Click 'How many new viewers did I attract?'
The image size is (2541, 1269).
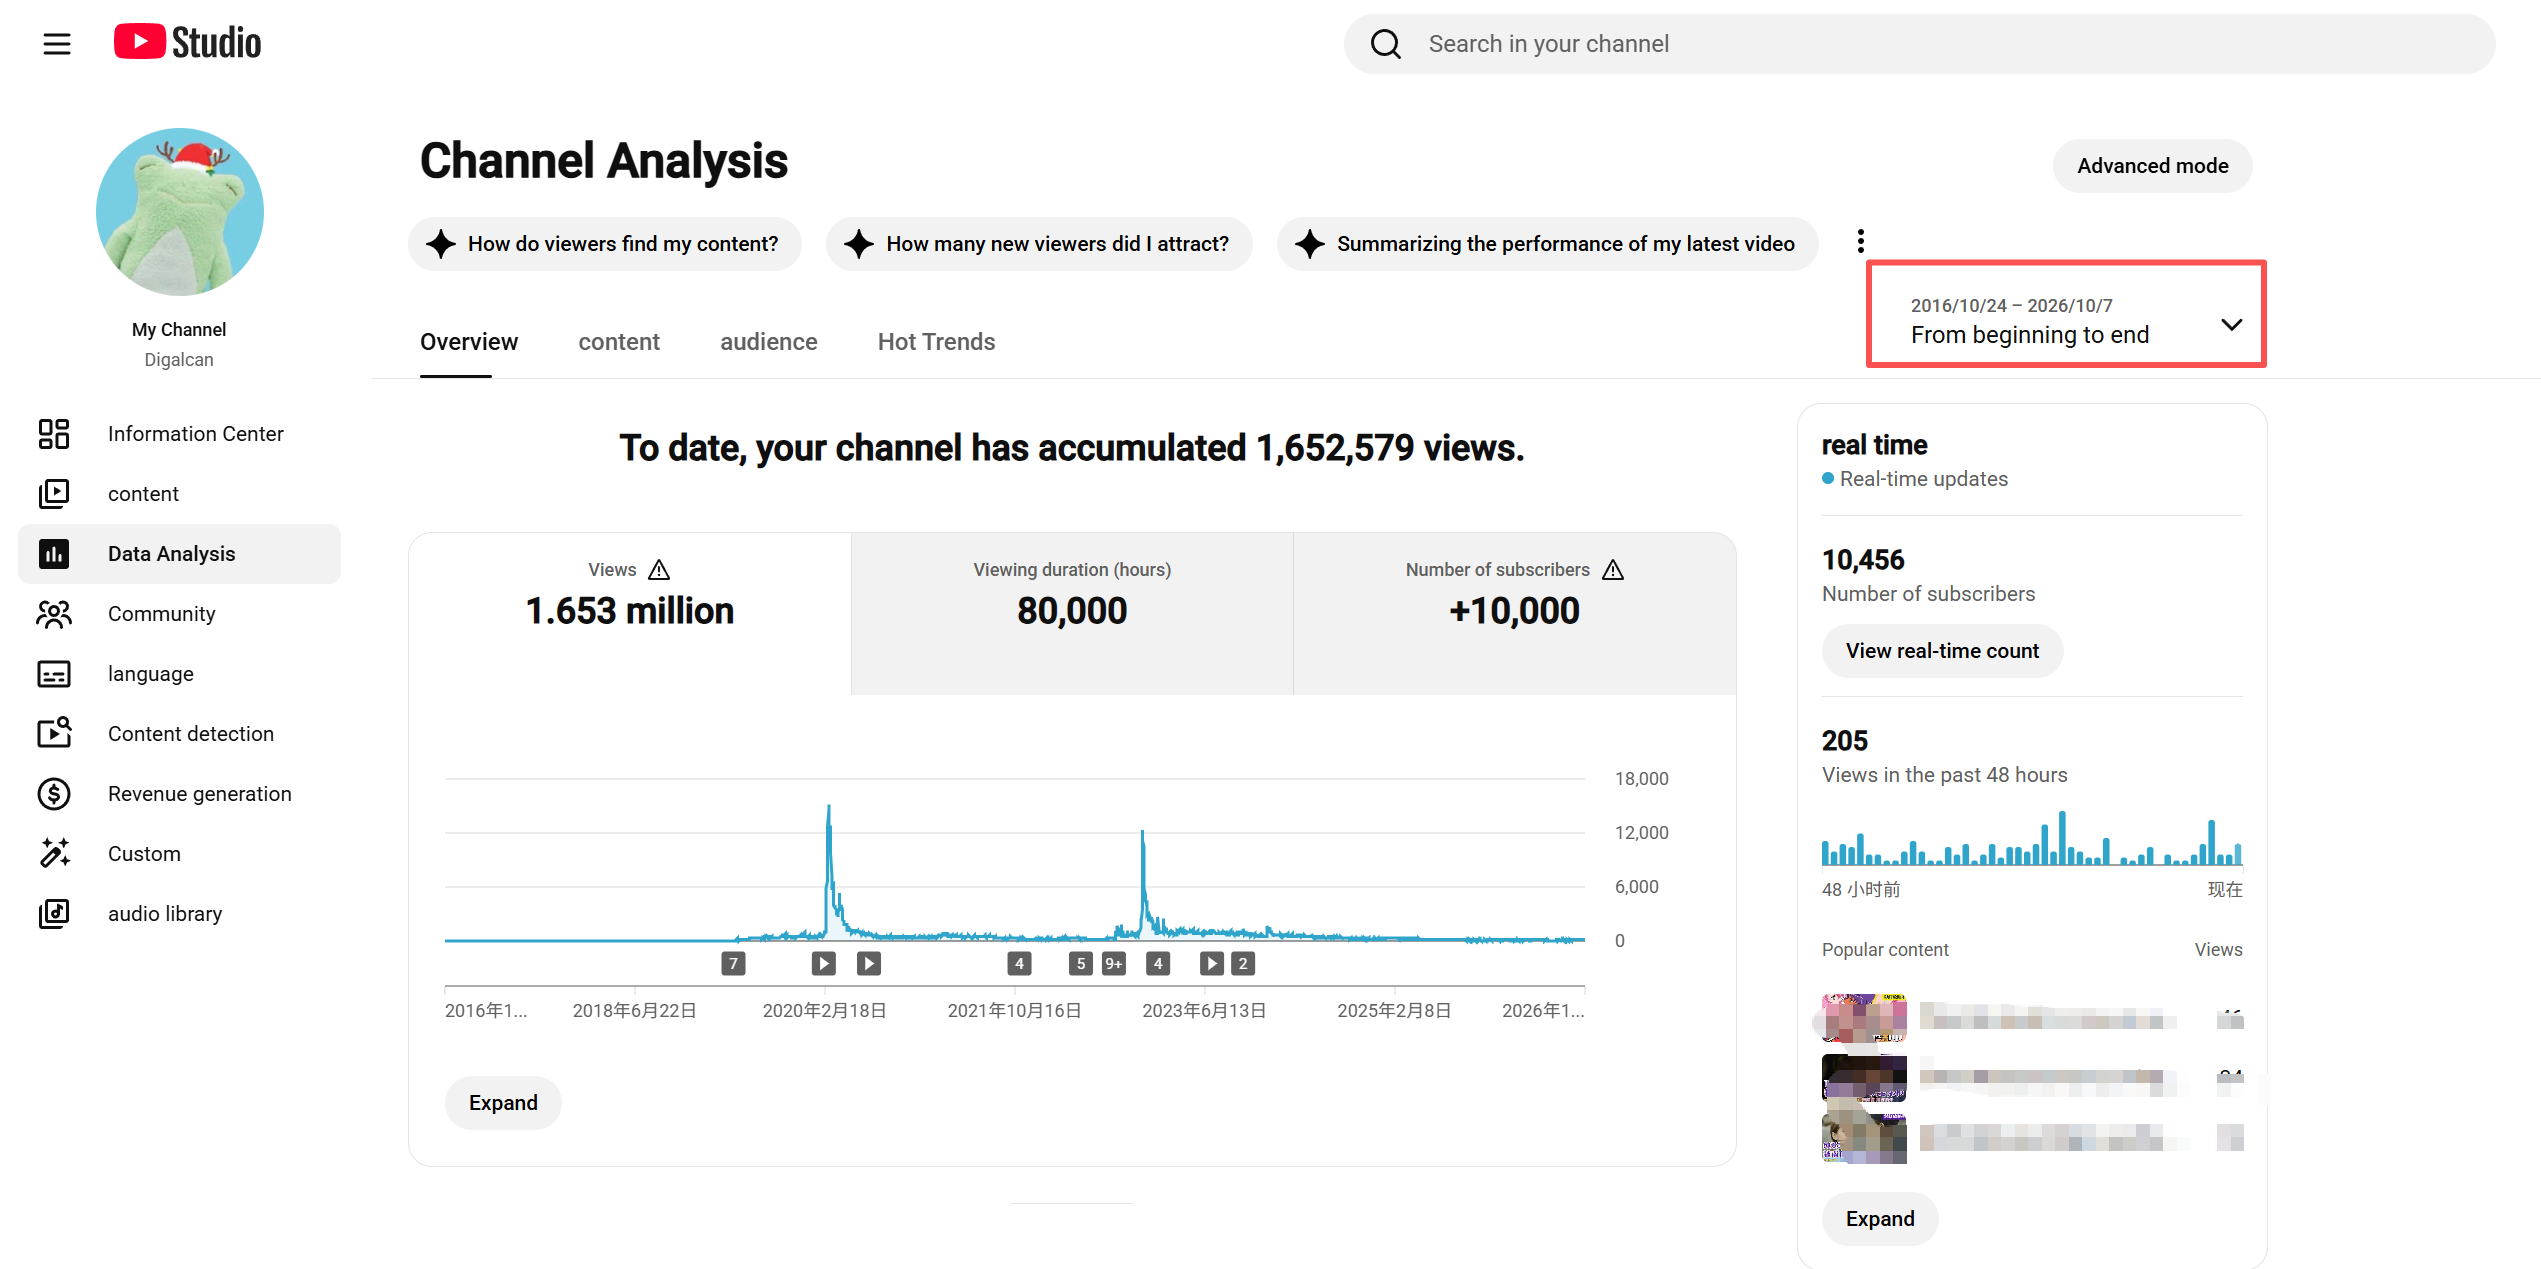coord(1039,244)
